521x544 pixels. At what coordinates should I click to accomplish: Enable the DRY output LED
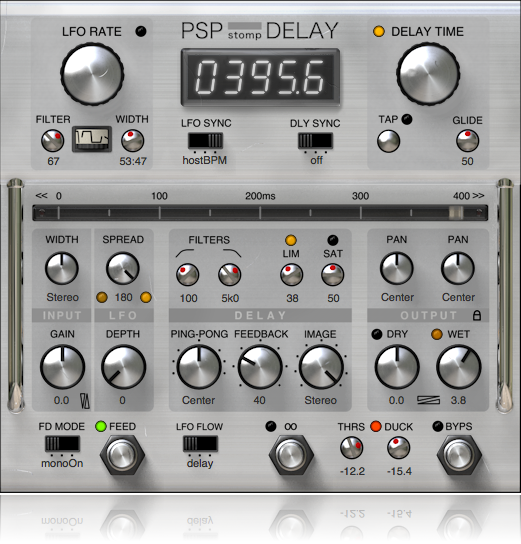(377, 334)
